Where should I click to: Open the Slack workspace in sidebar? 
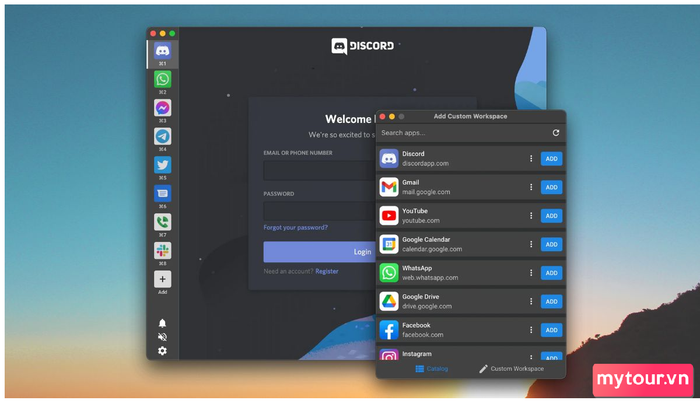[x=162, y=251]
